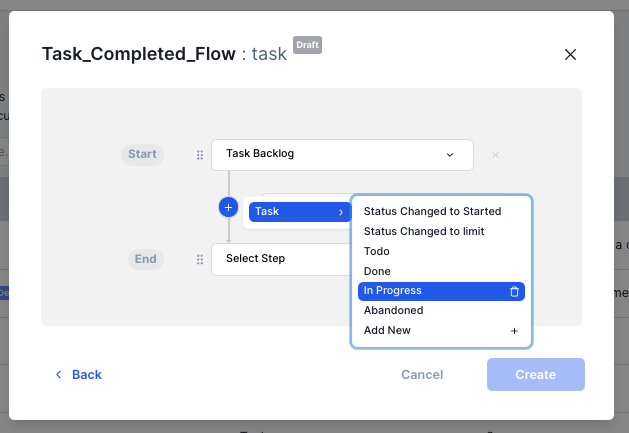This screenshot has width=629, height=433.
Task: Click the back arrow chevron icon
Action: [59, 375]
